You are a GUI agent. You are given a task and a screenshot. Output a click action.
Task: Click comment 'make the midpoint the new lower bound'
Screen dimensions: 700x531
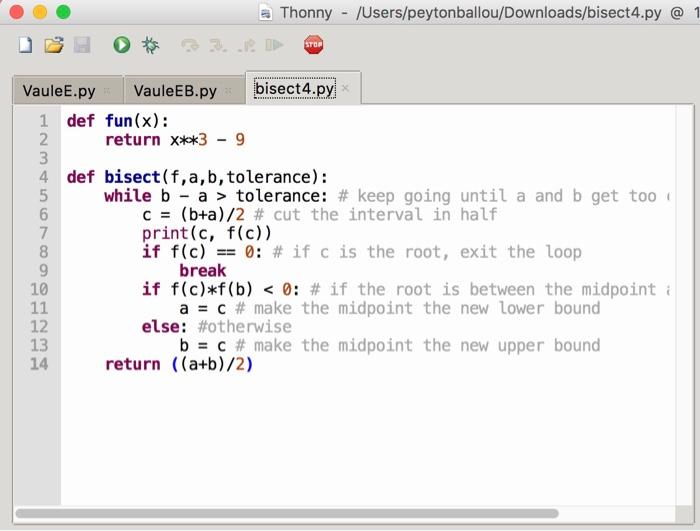point(427,308)
